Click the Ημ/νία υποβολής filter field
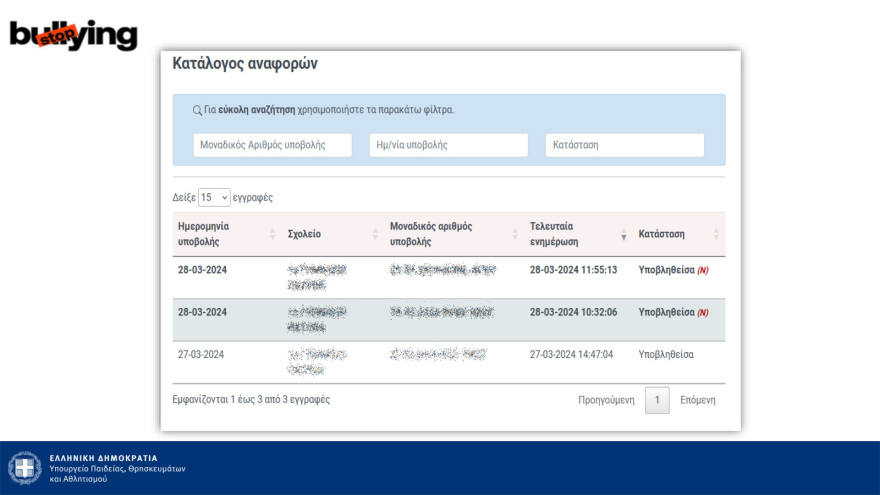This screenshot has width=880, height=495. pos(448,145)
